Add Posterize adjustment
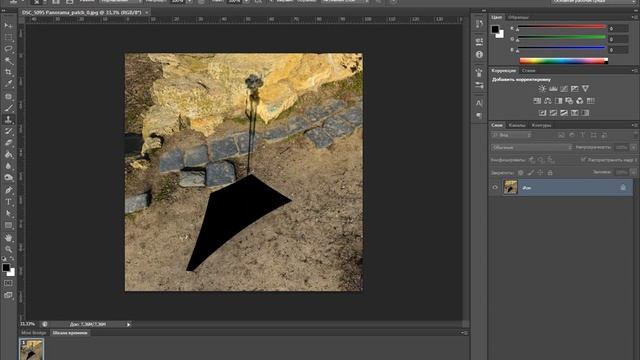Screen dimensions: 640x360 coord(553,113)
